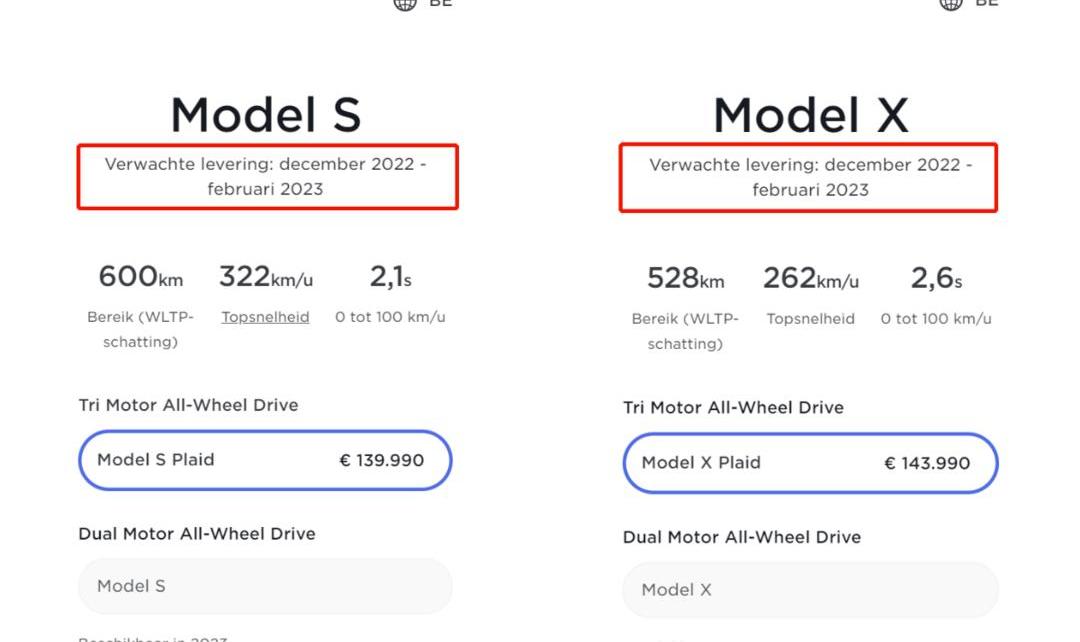Select the Model S Plaid option

coord(265,460)
